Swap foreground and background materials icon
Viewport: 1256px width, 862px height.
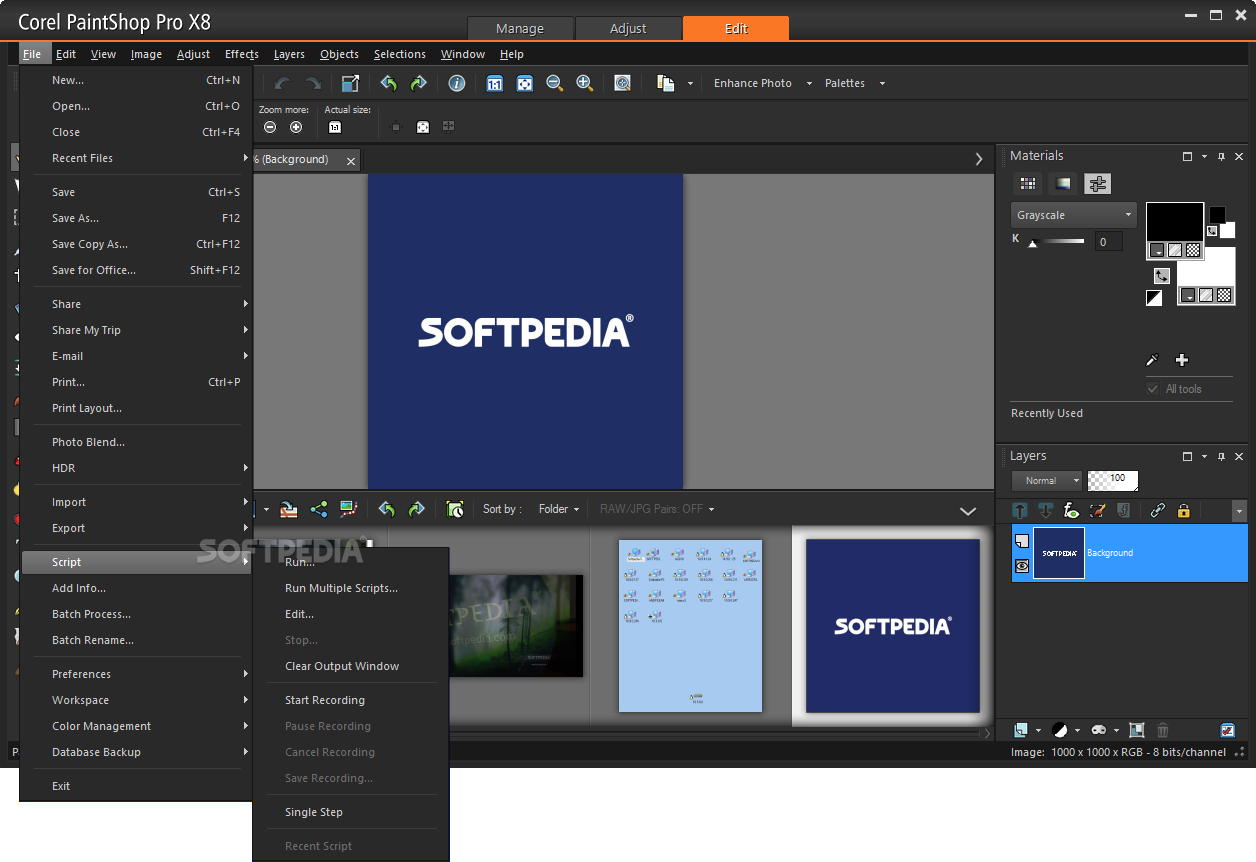coord(1161,275)
